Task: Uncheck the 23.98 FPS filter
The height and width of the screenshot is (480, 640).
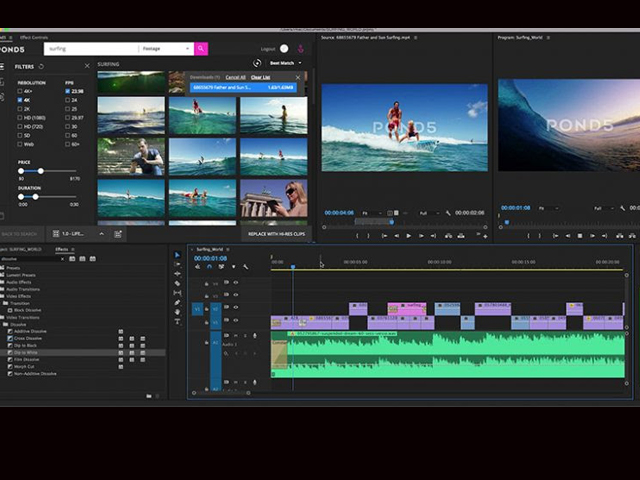Action: tap(68, 91)
